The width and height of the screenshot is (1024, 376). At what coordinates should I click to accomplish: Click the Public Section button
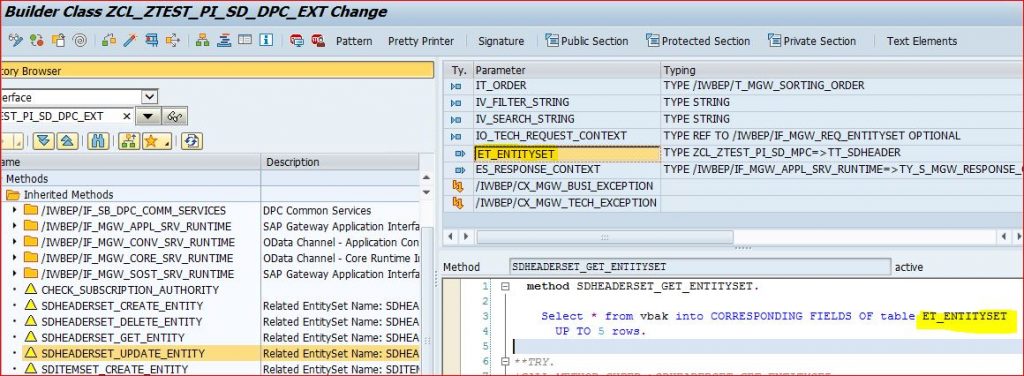[586, 40]
